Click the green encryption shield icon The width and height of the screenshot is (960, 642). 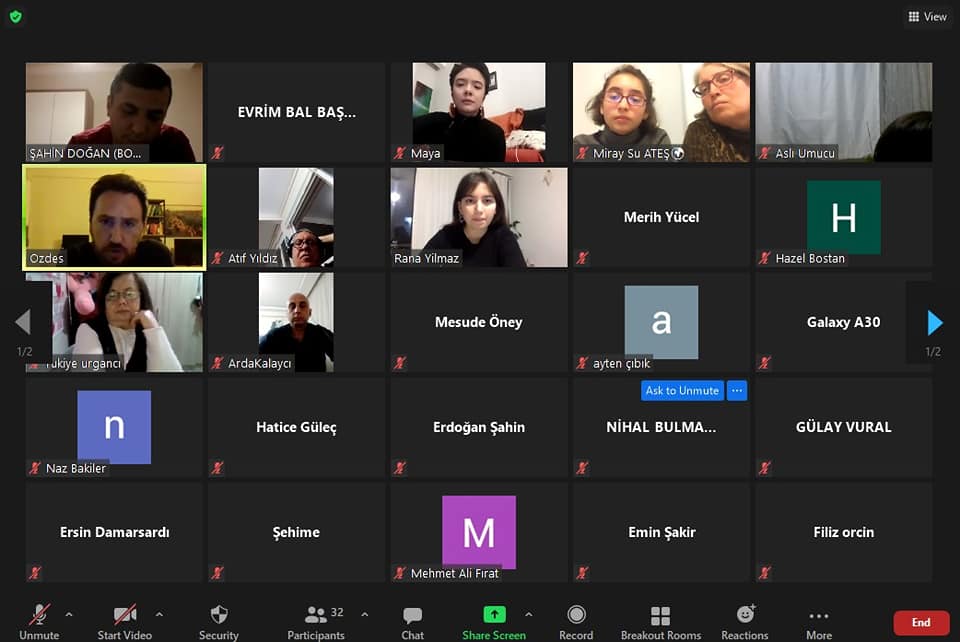pos(16,17)
